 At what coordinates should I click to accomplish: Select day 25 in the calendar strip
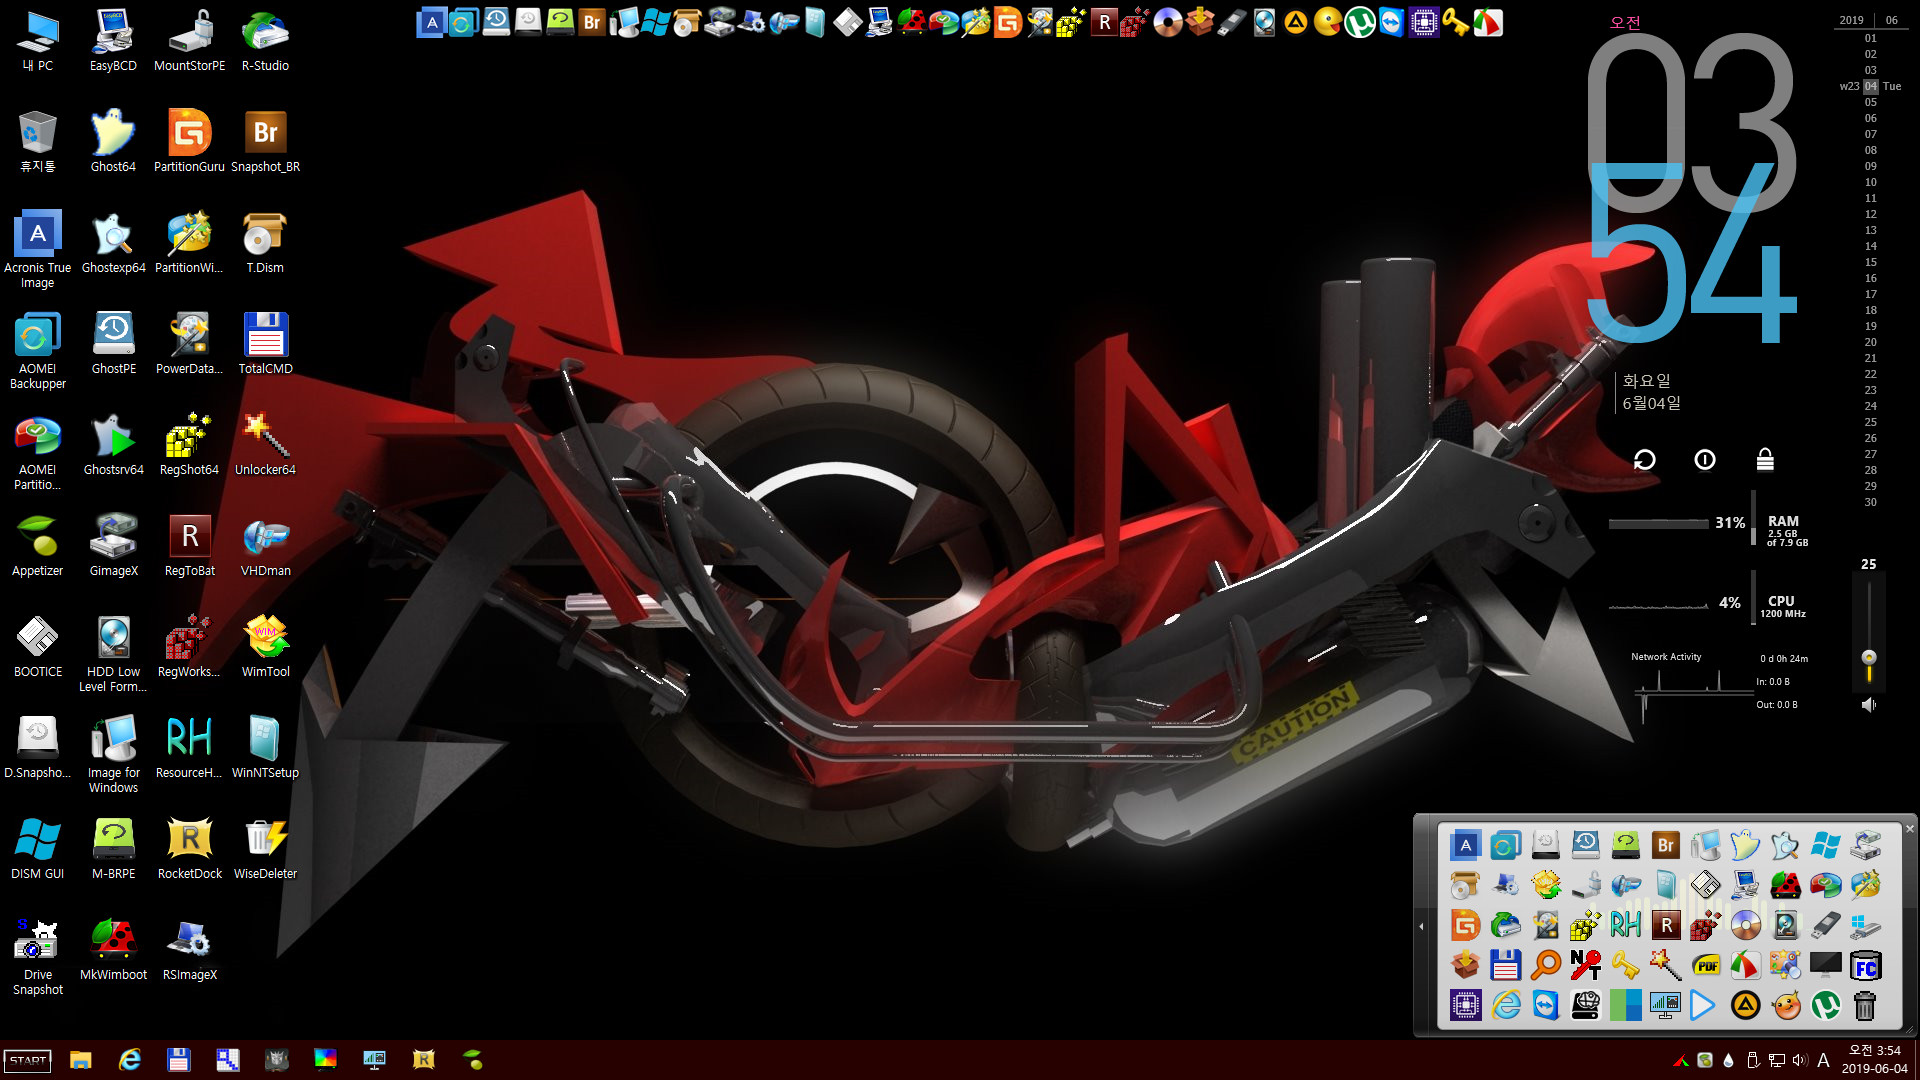[1870, 422]
